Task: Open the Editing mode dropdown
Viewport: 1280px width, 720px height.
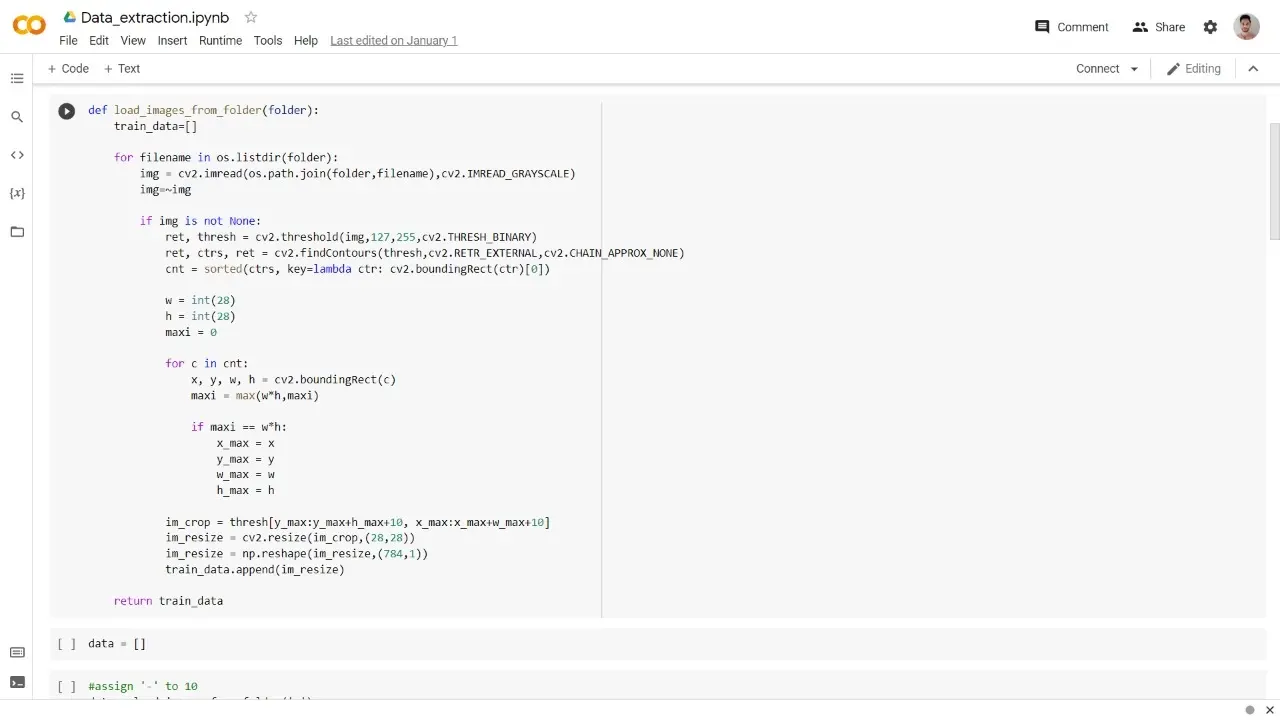Action: coord(1193,69)
